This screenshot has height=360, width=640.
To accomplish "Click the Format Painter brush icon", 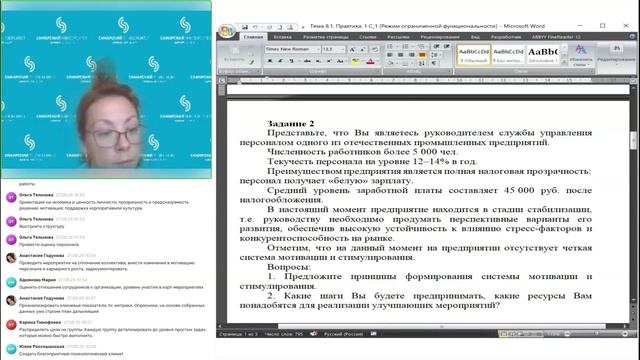I will pos(252,62).
